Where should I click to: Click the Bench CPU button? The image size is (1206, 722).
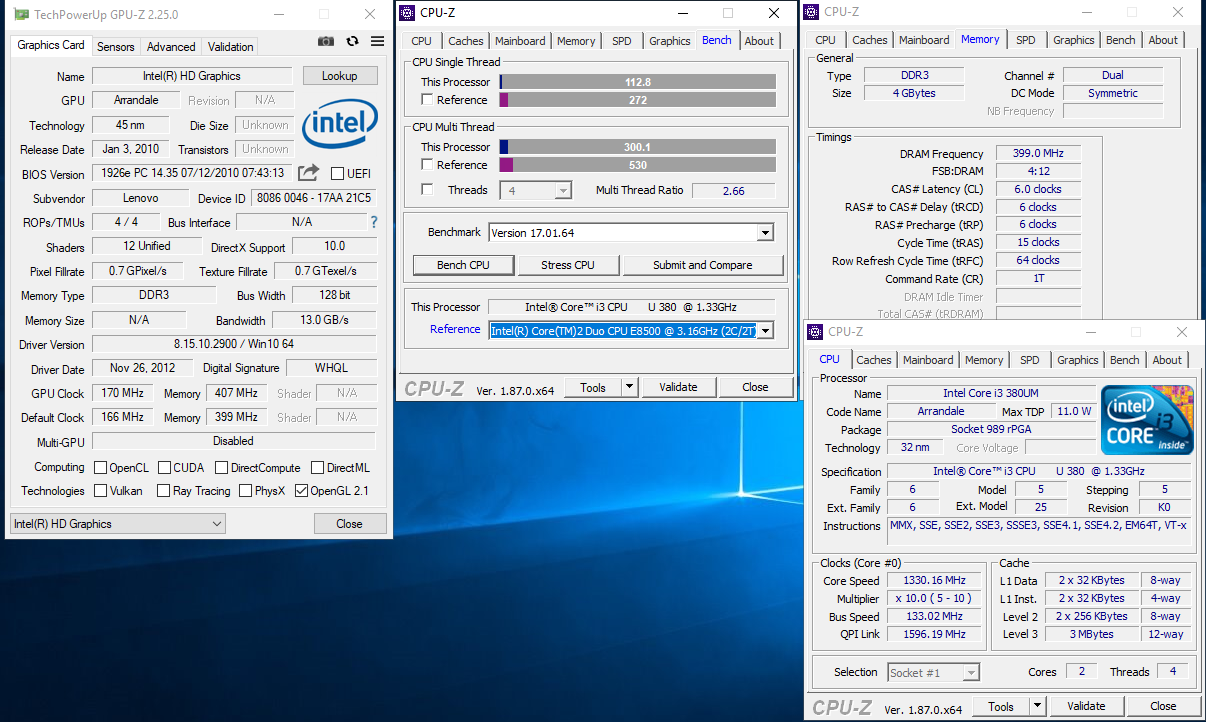(464, 265)
